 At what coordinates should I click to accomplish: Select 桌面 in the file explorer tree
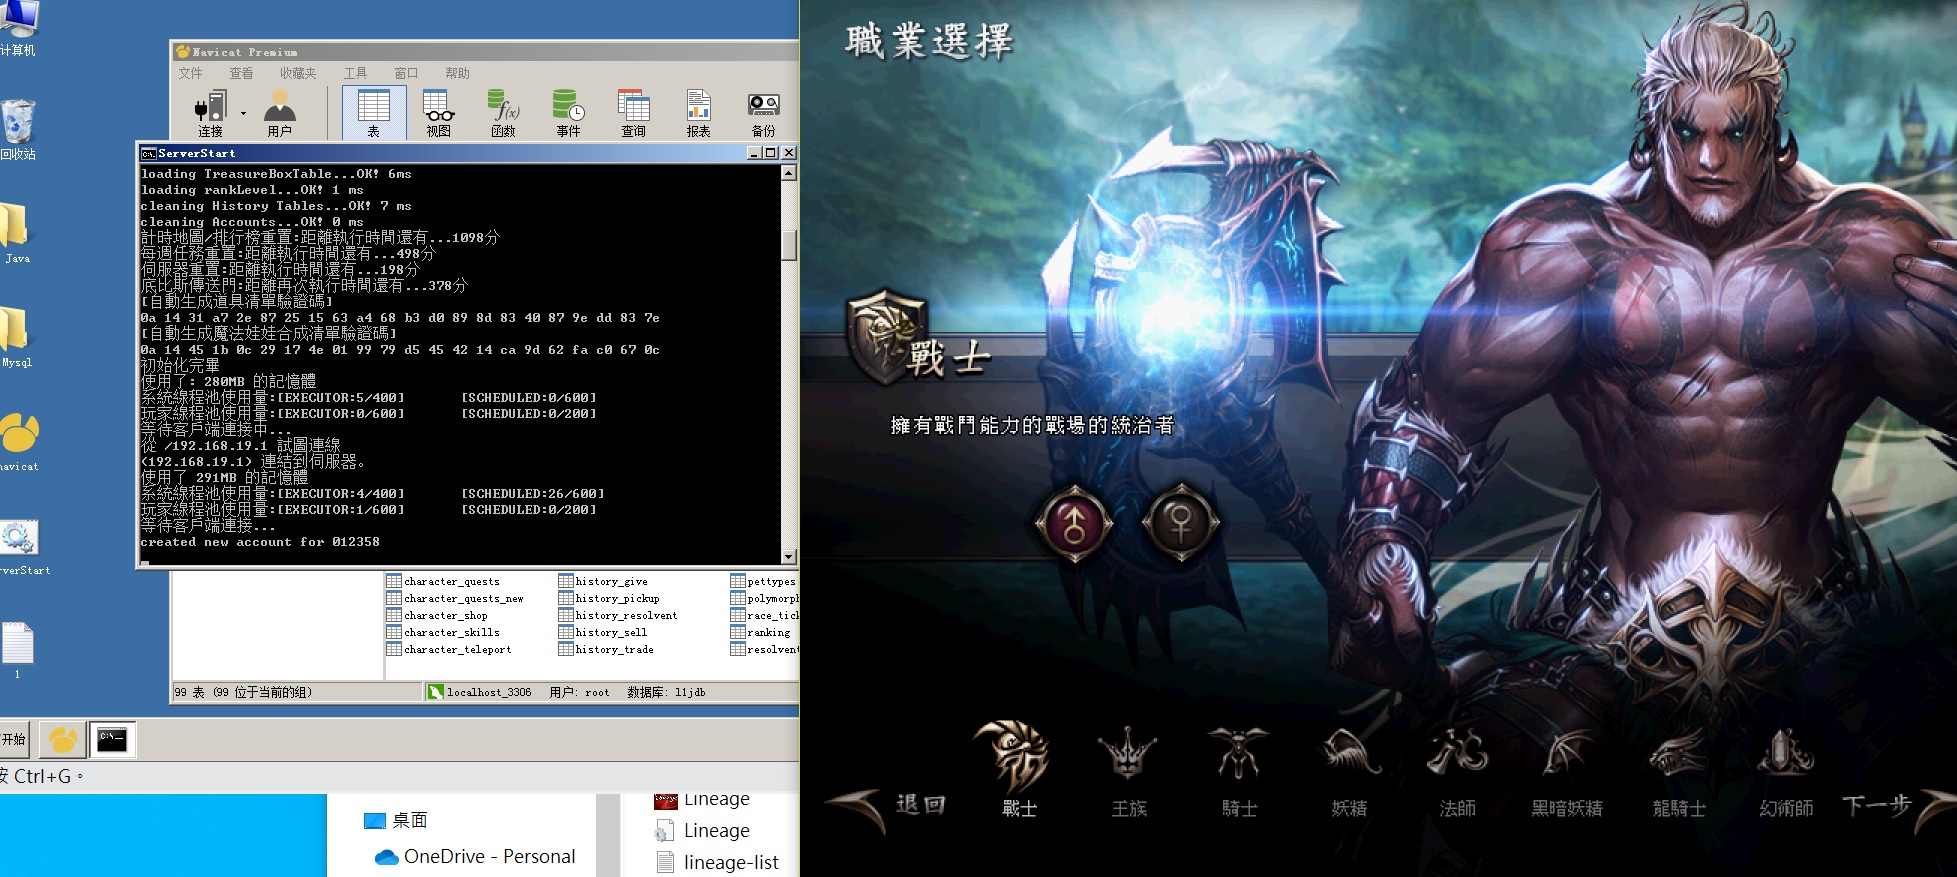tap(396, 820)
